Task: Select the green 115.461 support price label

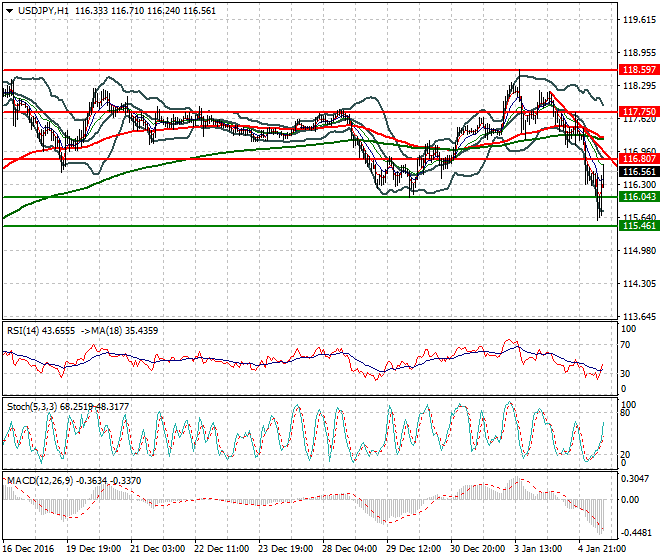Action: click(639, 226)
